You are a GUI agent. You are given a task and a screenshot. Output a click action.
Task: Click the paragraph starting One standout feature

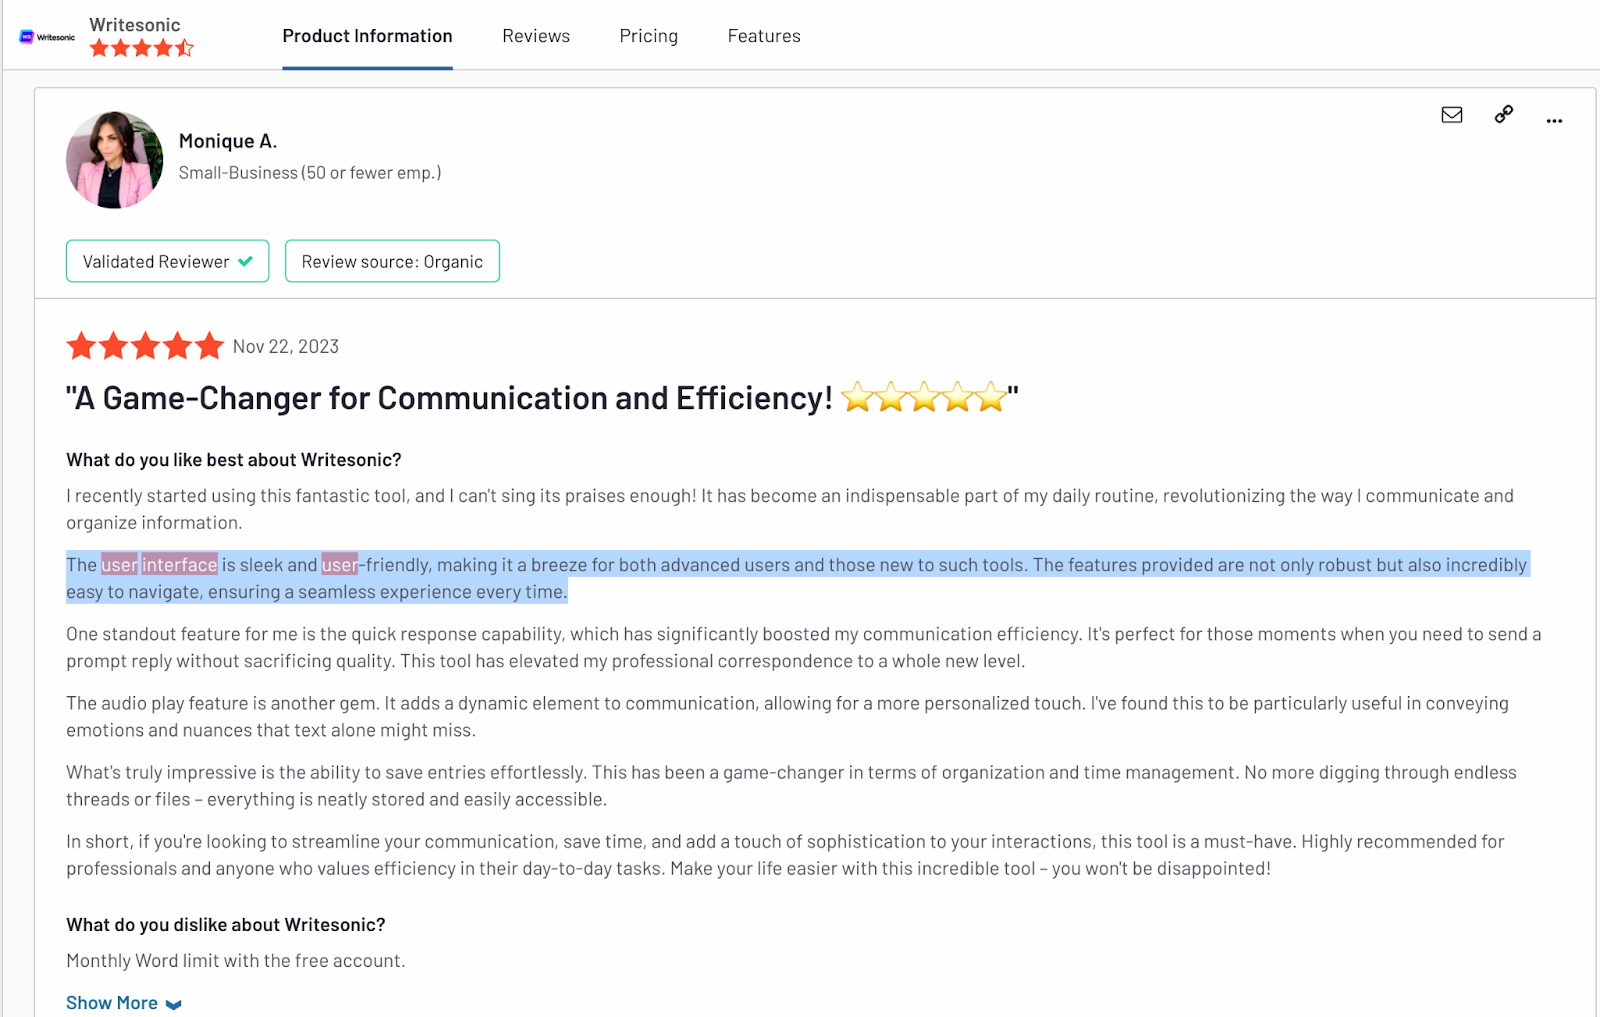[x=804, y=647]
